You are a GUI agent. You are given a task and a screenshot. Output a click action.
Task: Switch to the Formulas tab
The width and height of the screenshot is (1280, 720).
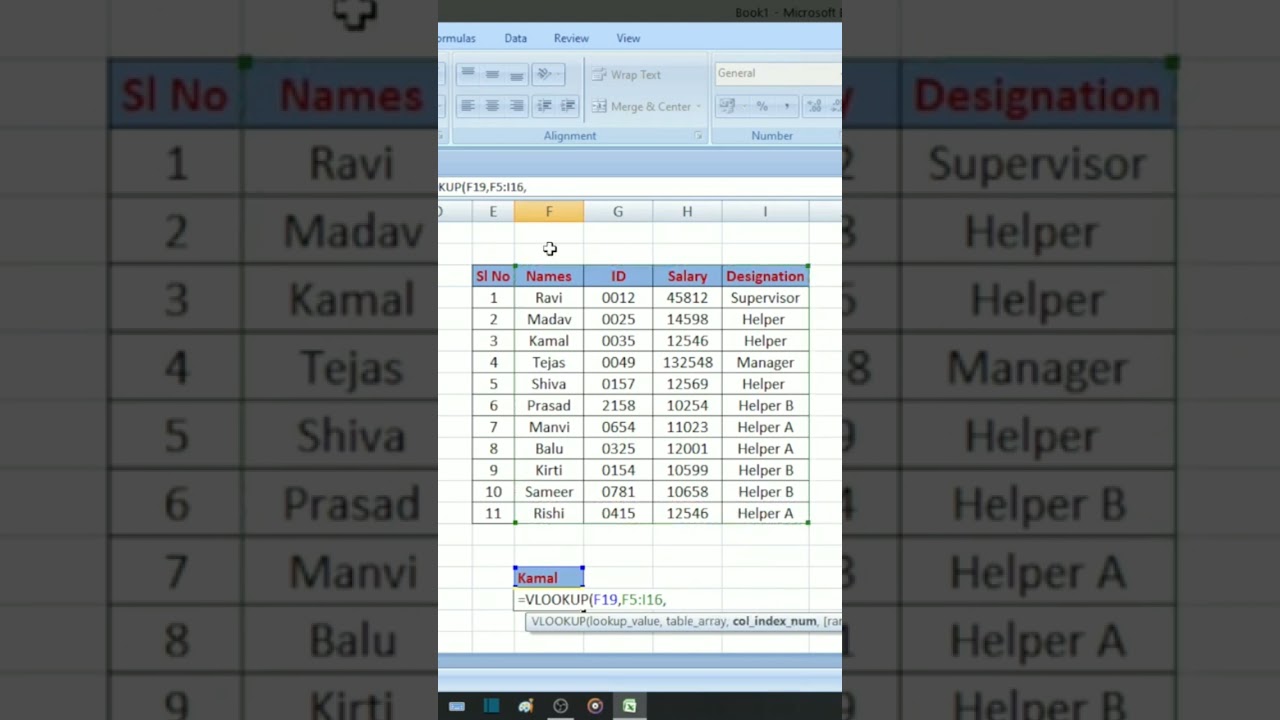(457, 38)
